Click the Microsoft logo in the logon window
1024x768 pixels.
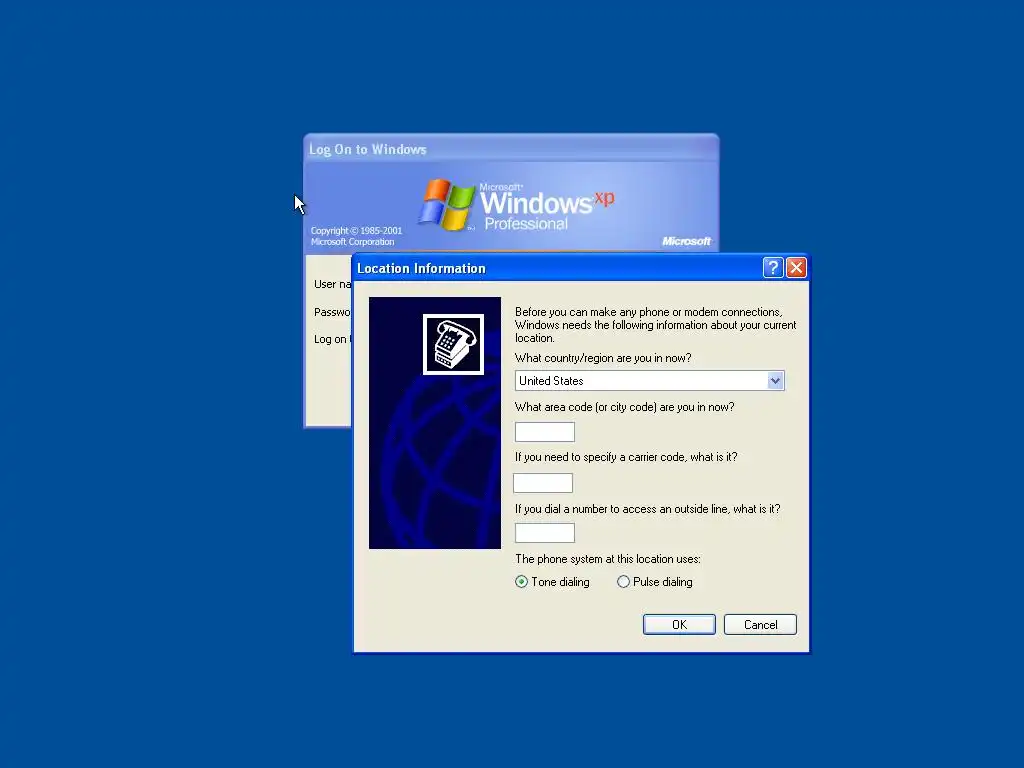tap(686, 241)
